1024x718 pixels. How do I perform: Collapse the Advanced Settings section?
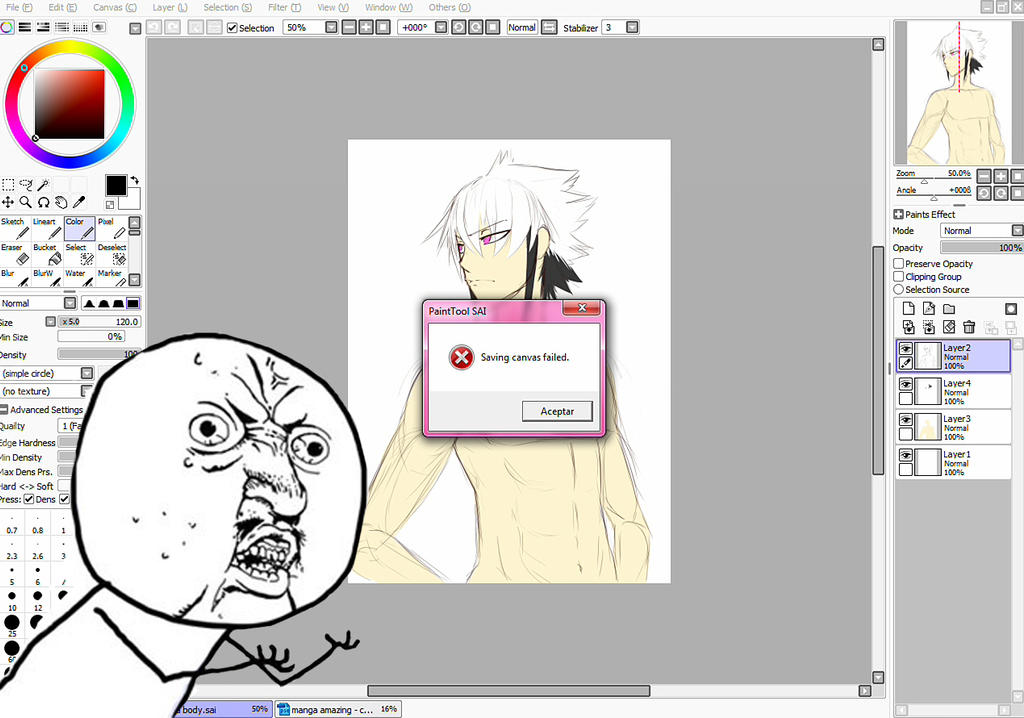pos(4,410)
